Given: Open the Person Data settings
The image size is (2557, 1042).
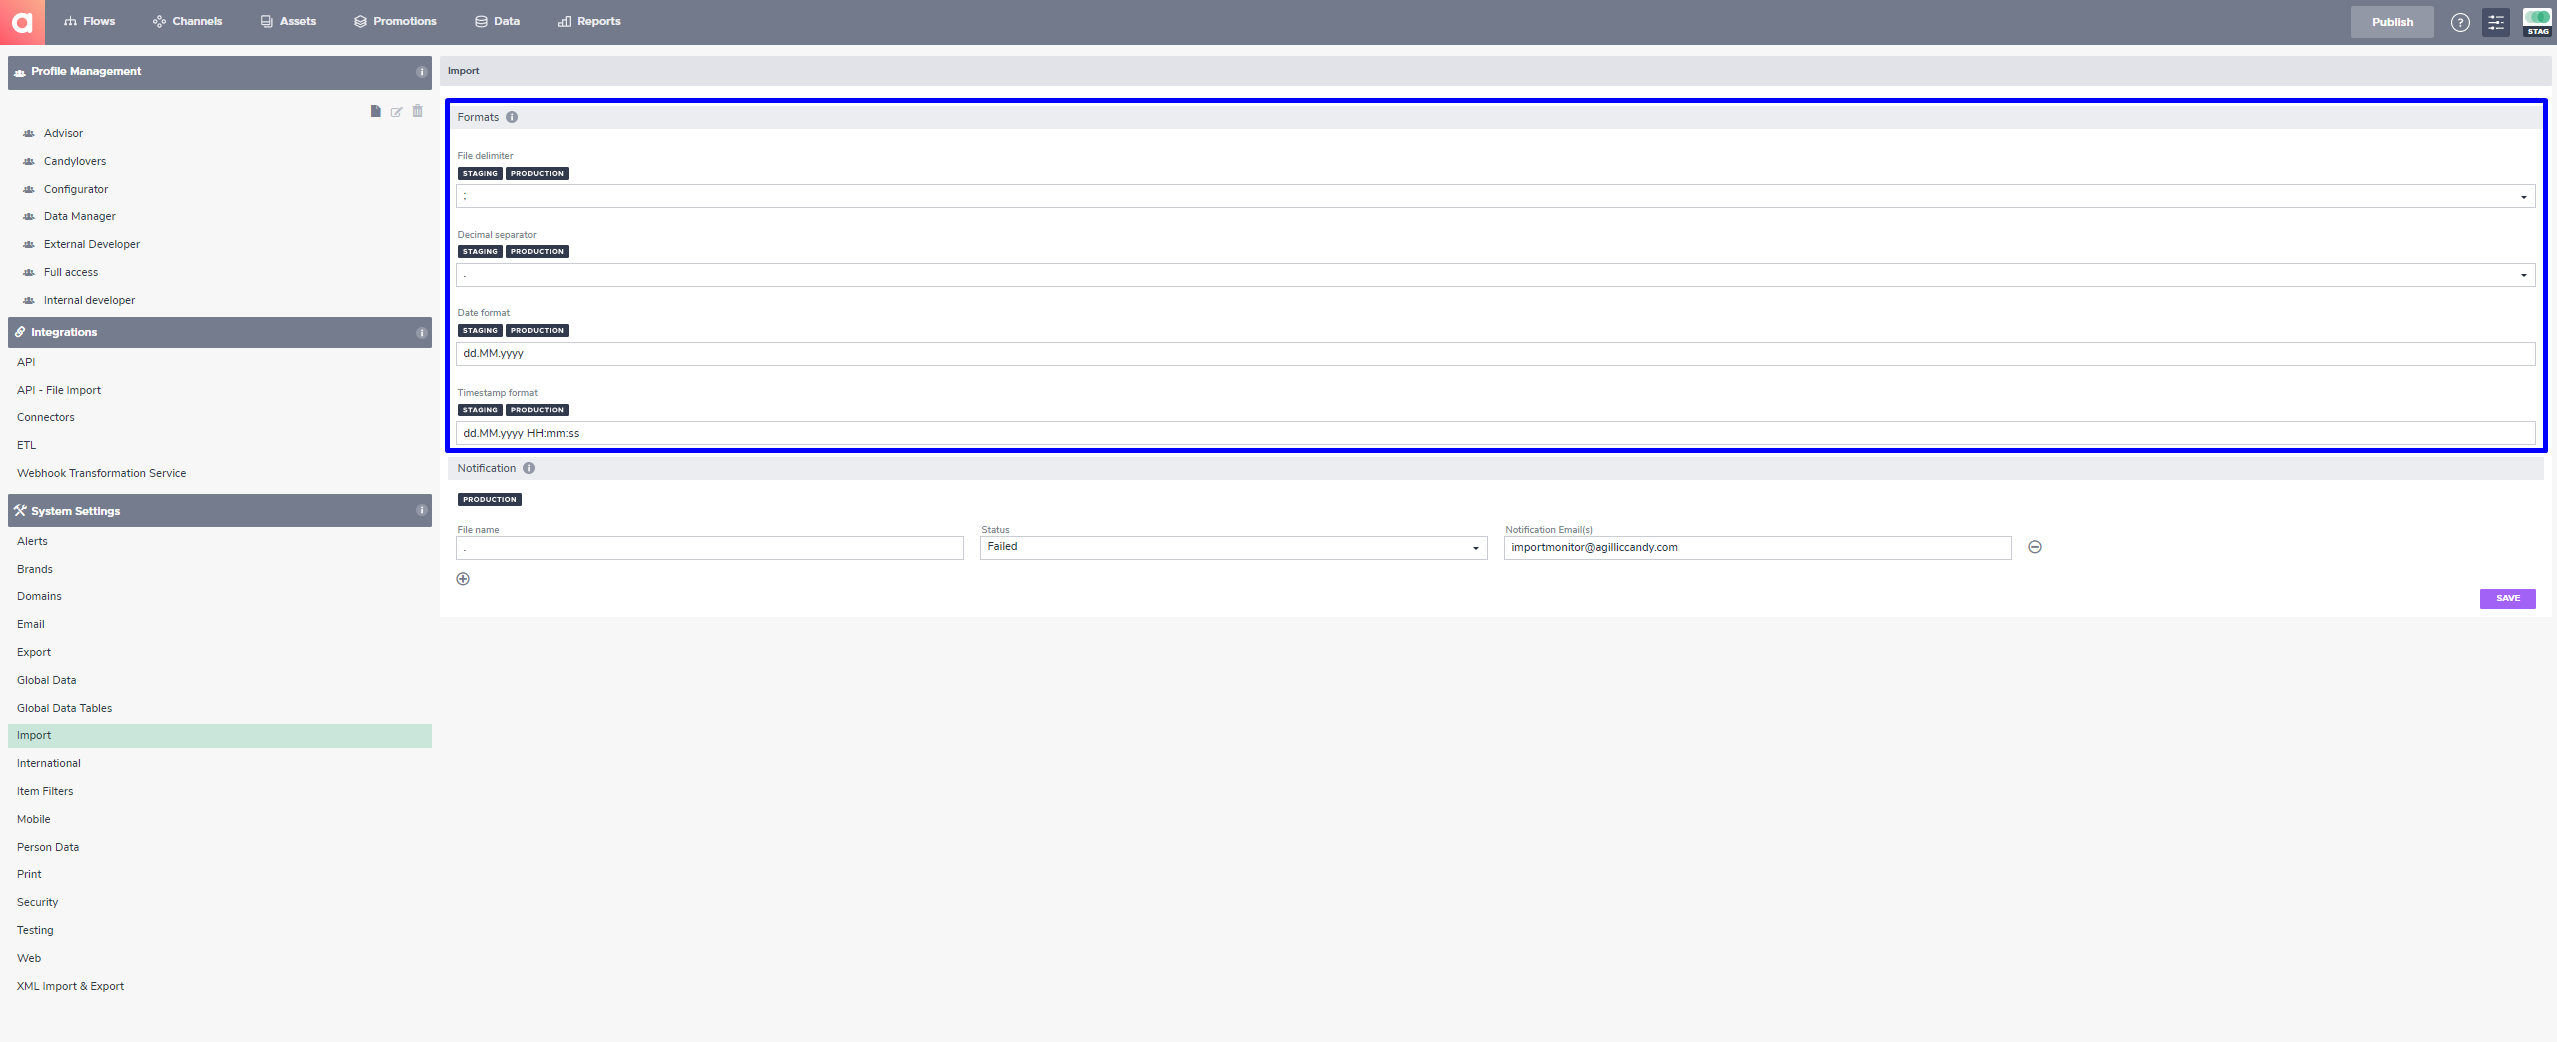Looking at the screenshot, I should click(x=48, y=847).
